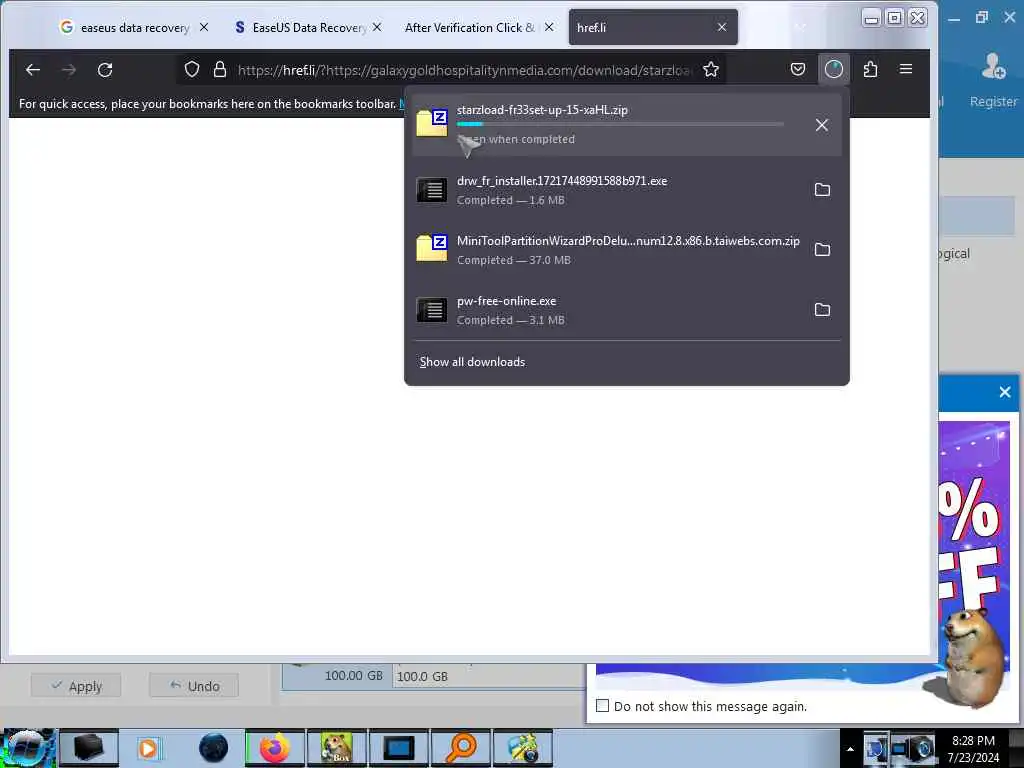Viewport: 1024px width, 768px height.
Task: Open the media player taskbar icon
Action: [148, 748]
